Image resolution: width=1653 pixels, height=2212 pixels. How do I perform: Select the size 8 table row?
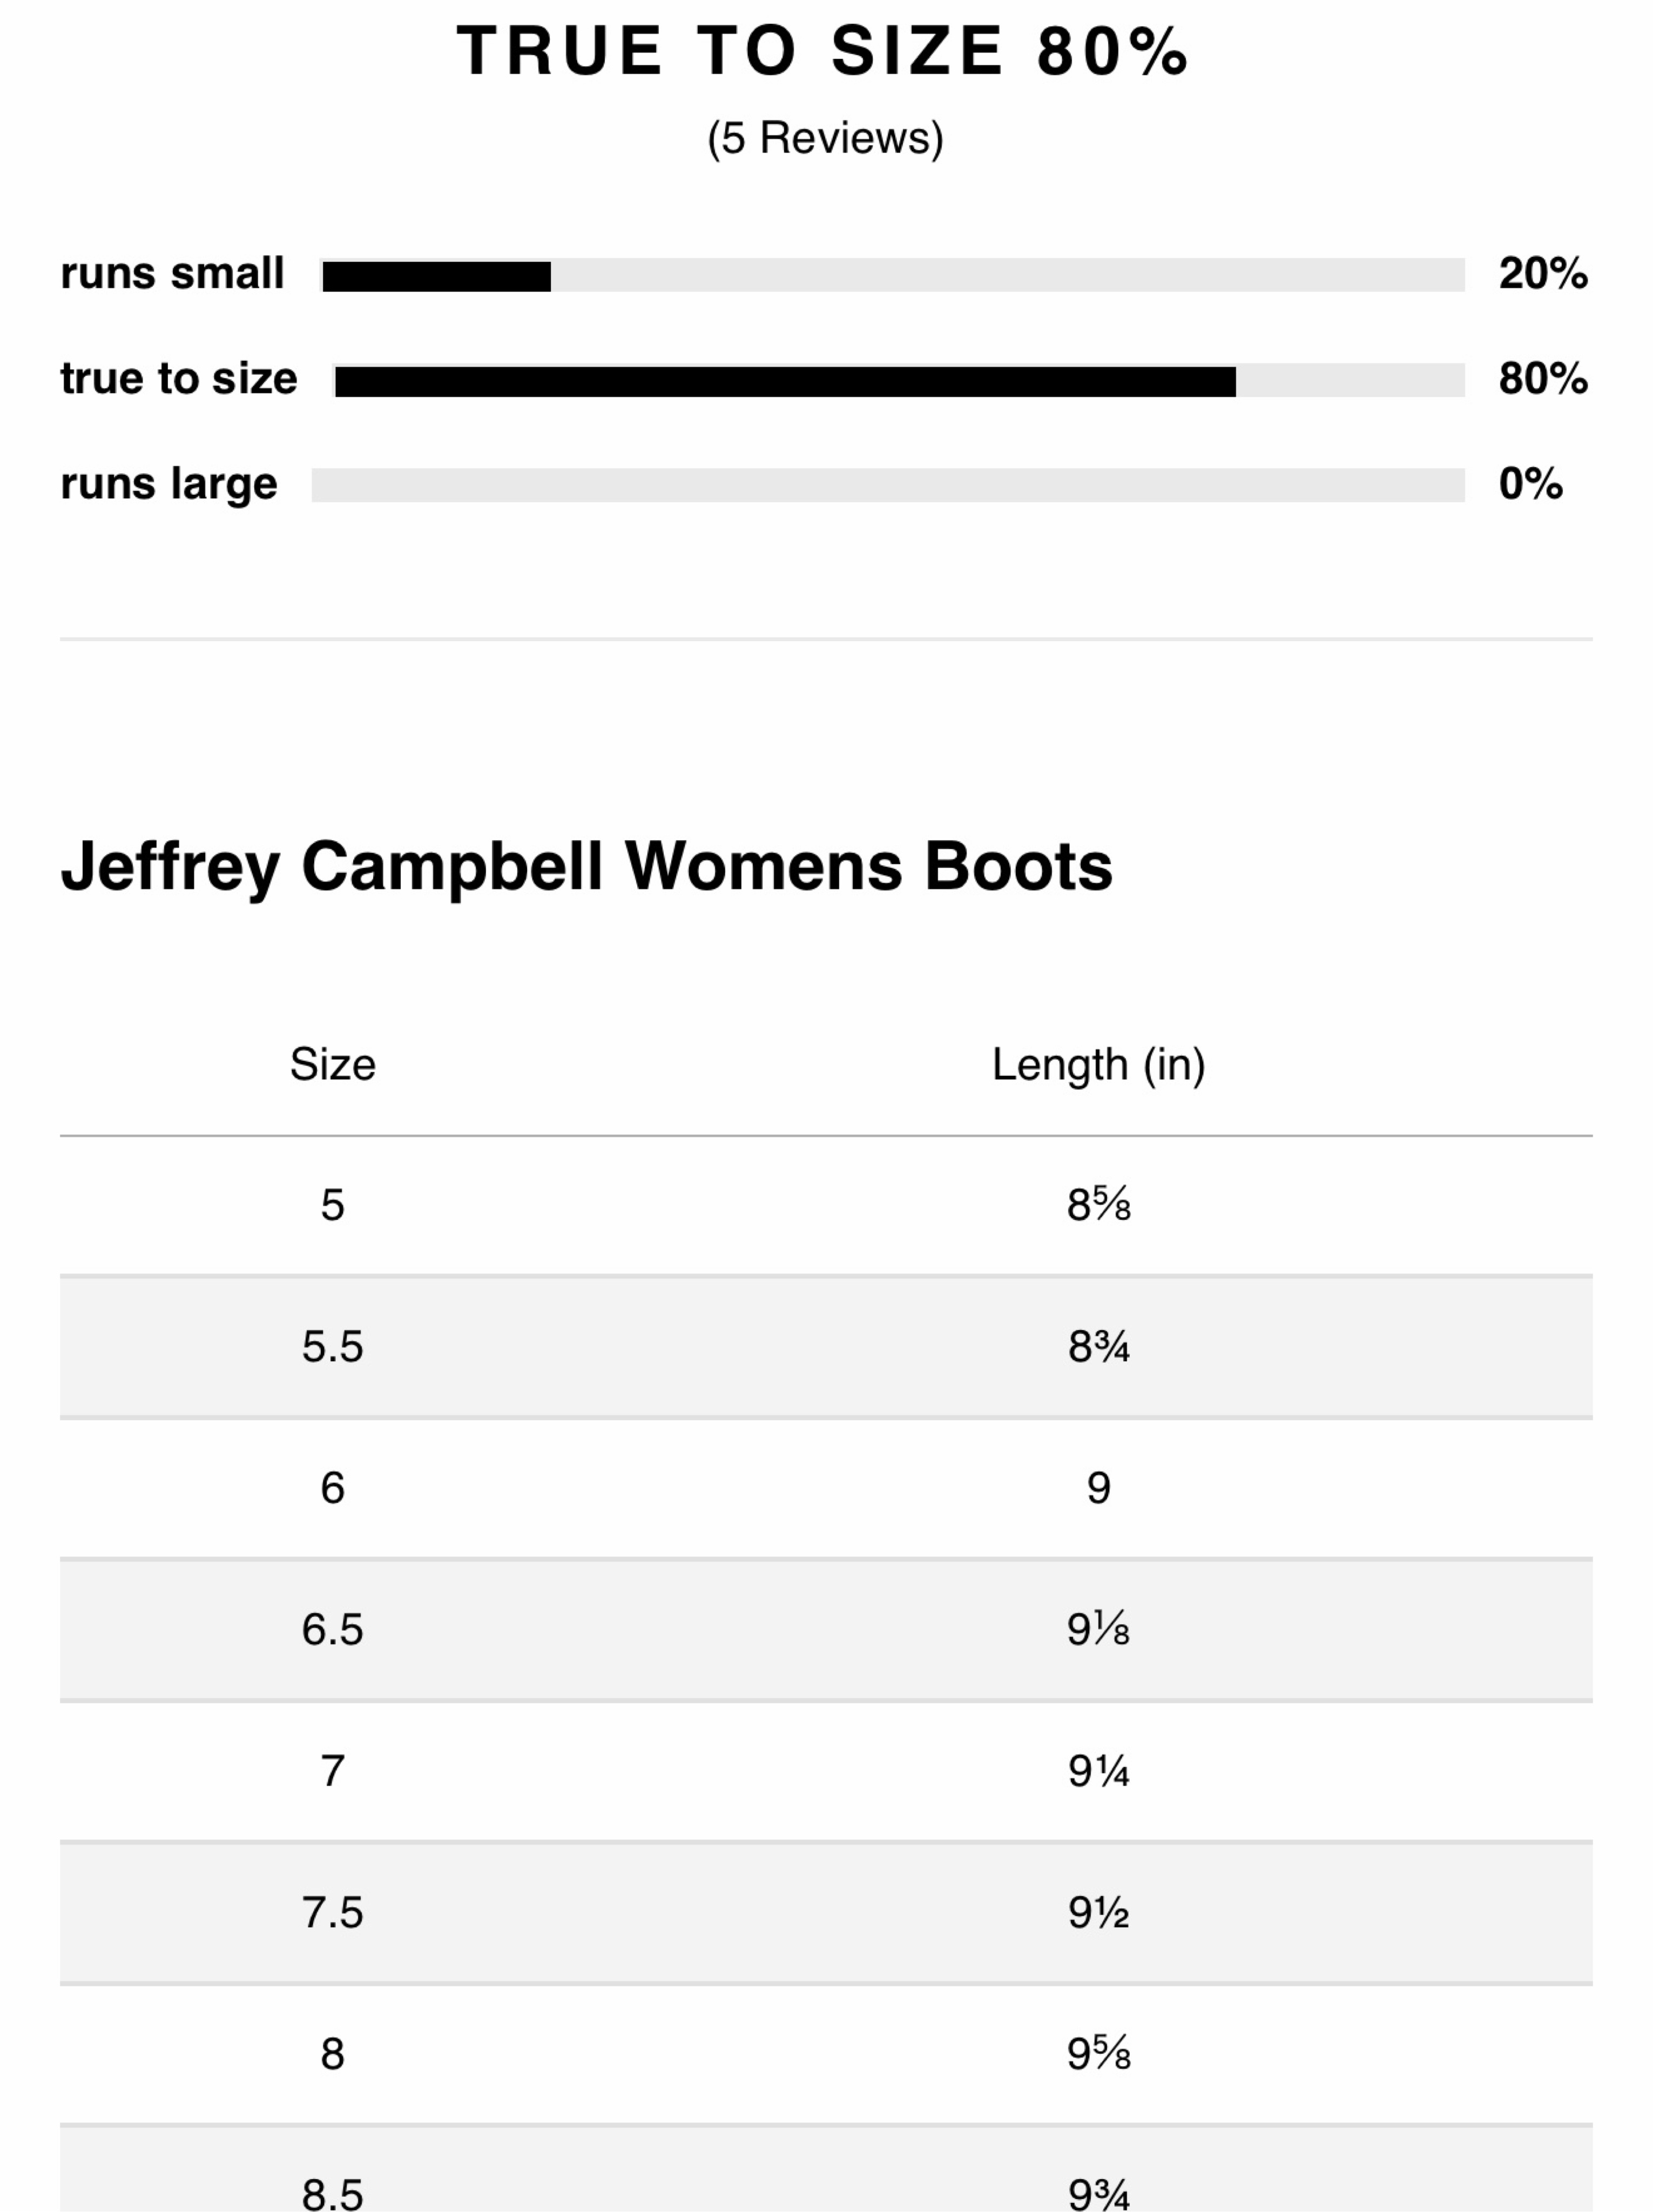pos(826,2054)
